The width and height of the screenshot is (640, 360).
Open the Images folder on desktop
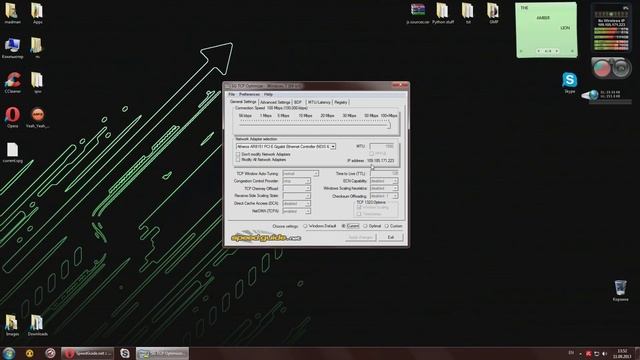12,324
